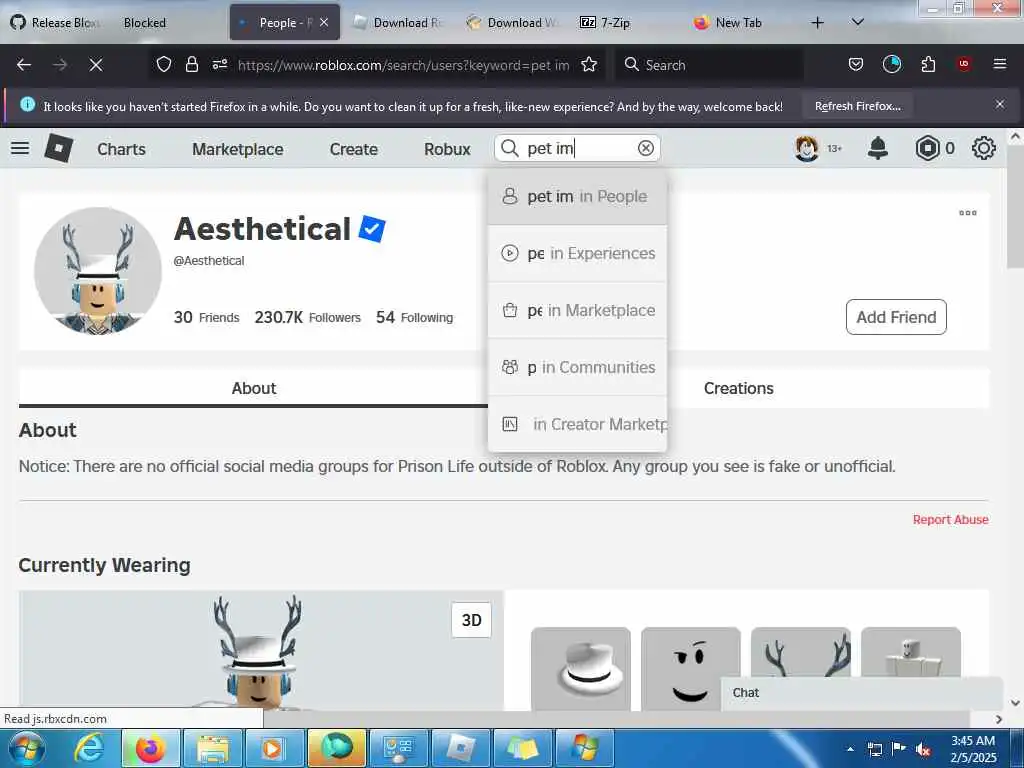Open the Save to Pocket icon
1024x768 pixels.
[856, 64]
